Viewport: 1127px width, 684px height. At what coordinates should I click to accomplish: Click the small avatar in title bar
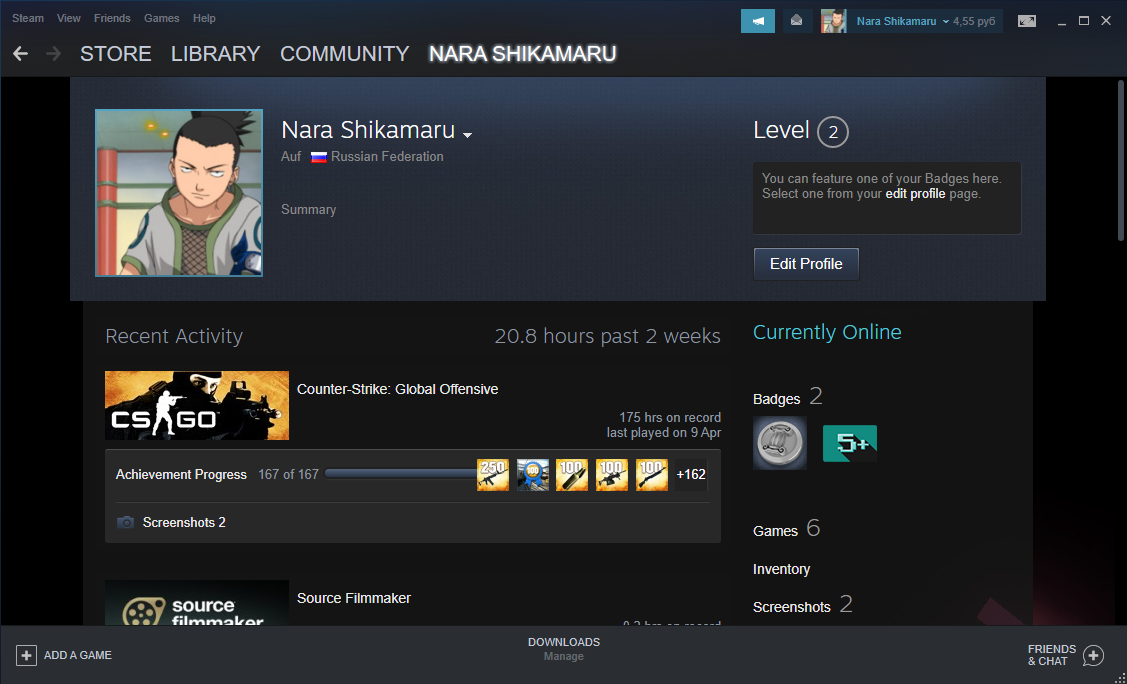click(834, 21)
